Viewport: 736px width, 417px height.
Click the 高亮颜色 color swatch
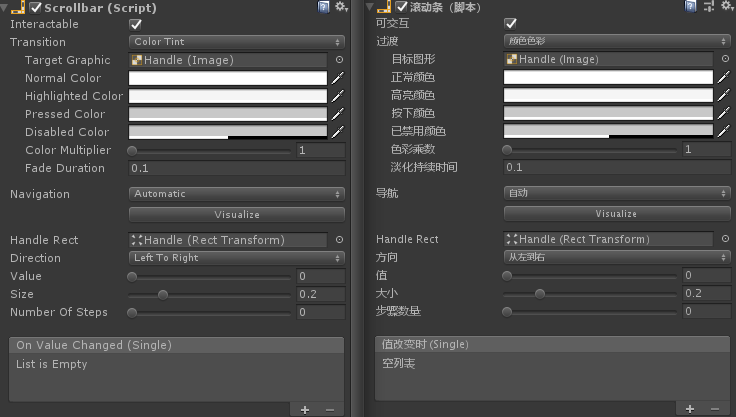coord(608,95)
